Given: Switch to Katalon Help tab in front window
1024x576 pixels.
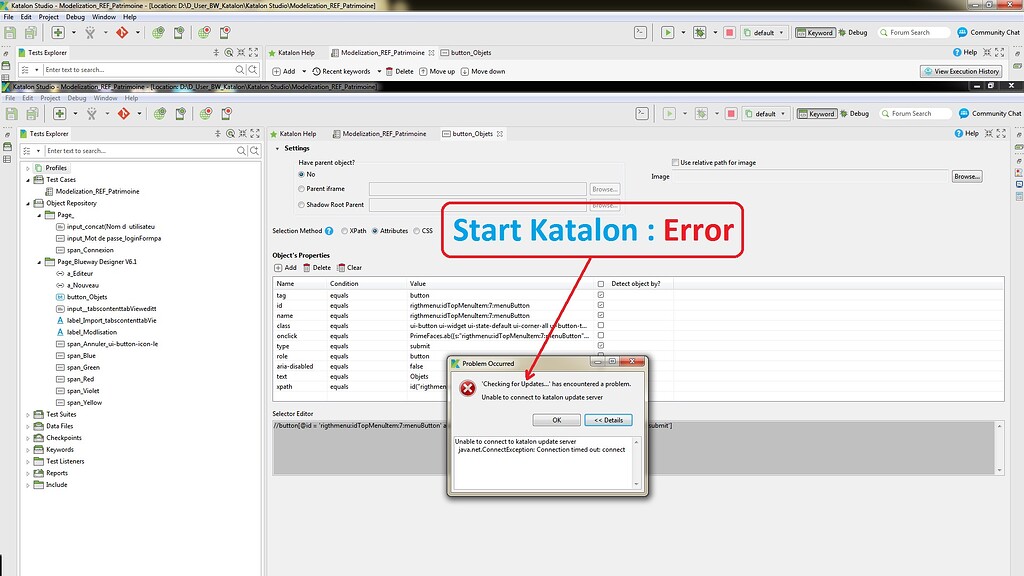Looking at the screenshot, I should 293,133.
